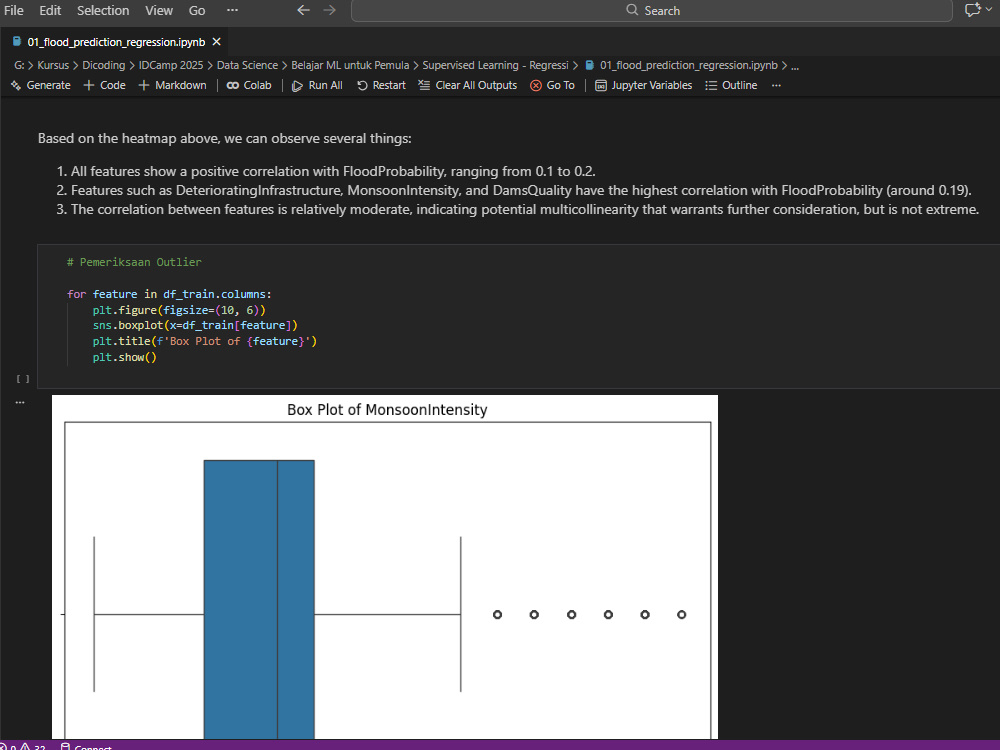
Task: Click the Generate sparkle button
Action: pos(41,85)
